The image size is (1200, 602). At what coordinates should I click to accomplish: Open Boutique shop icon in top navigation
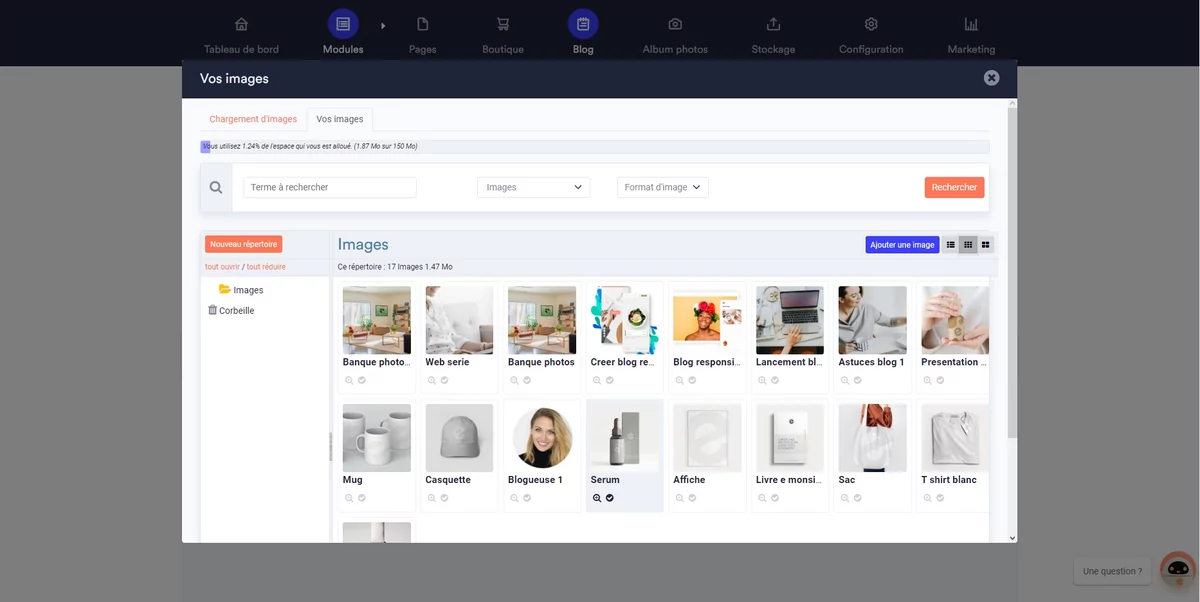[x=503, y=24]
